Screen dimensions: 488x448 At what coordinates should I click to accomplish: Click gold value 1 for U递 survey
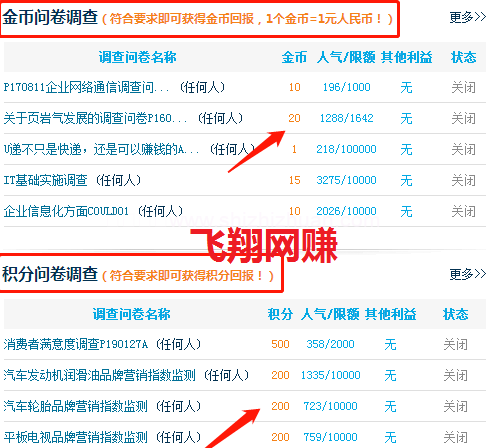294,149
